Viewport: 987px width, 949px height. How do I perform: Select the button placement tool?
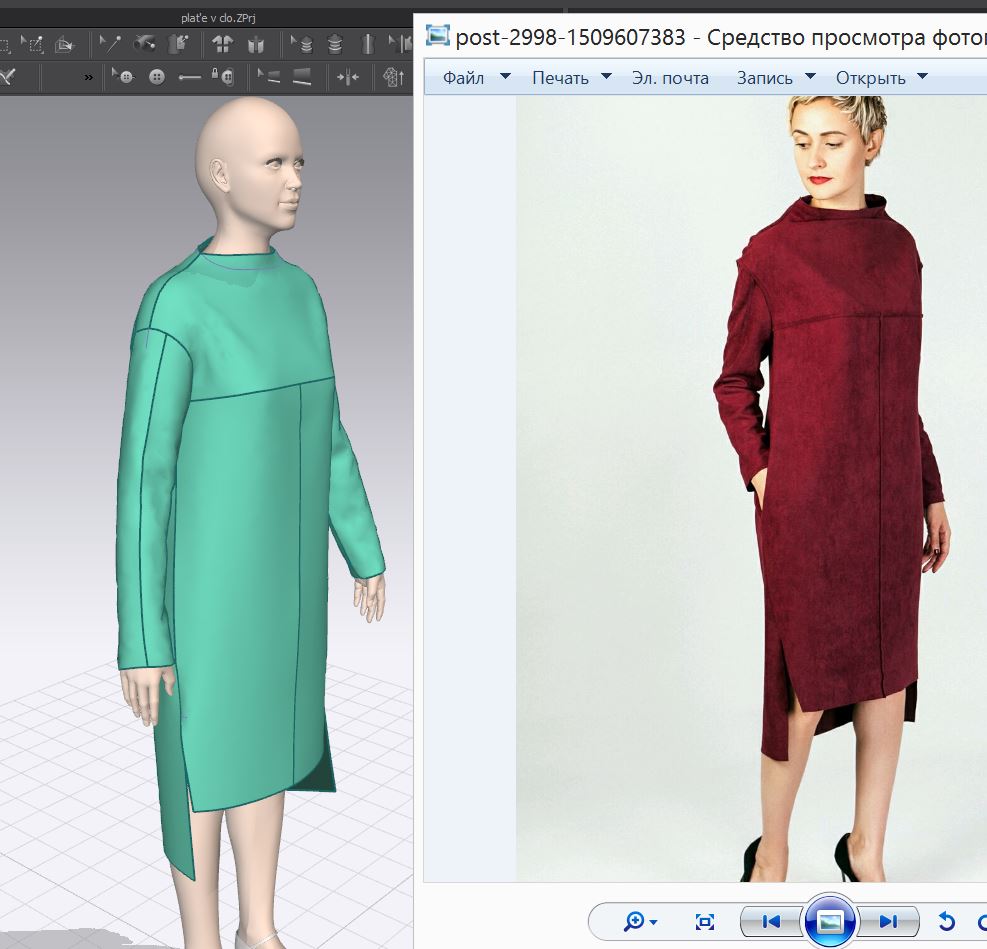(x=156, y=77)
